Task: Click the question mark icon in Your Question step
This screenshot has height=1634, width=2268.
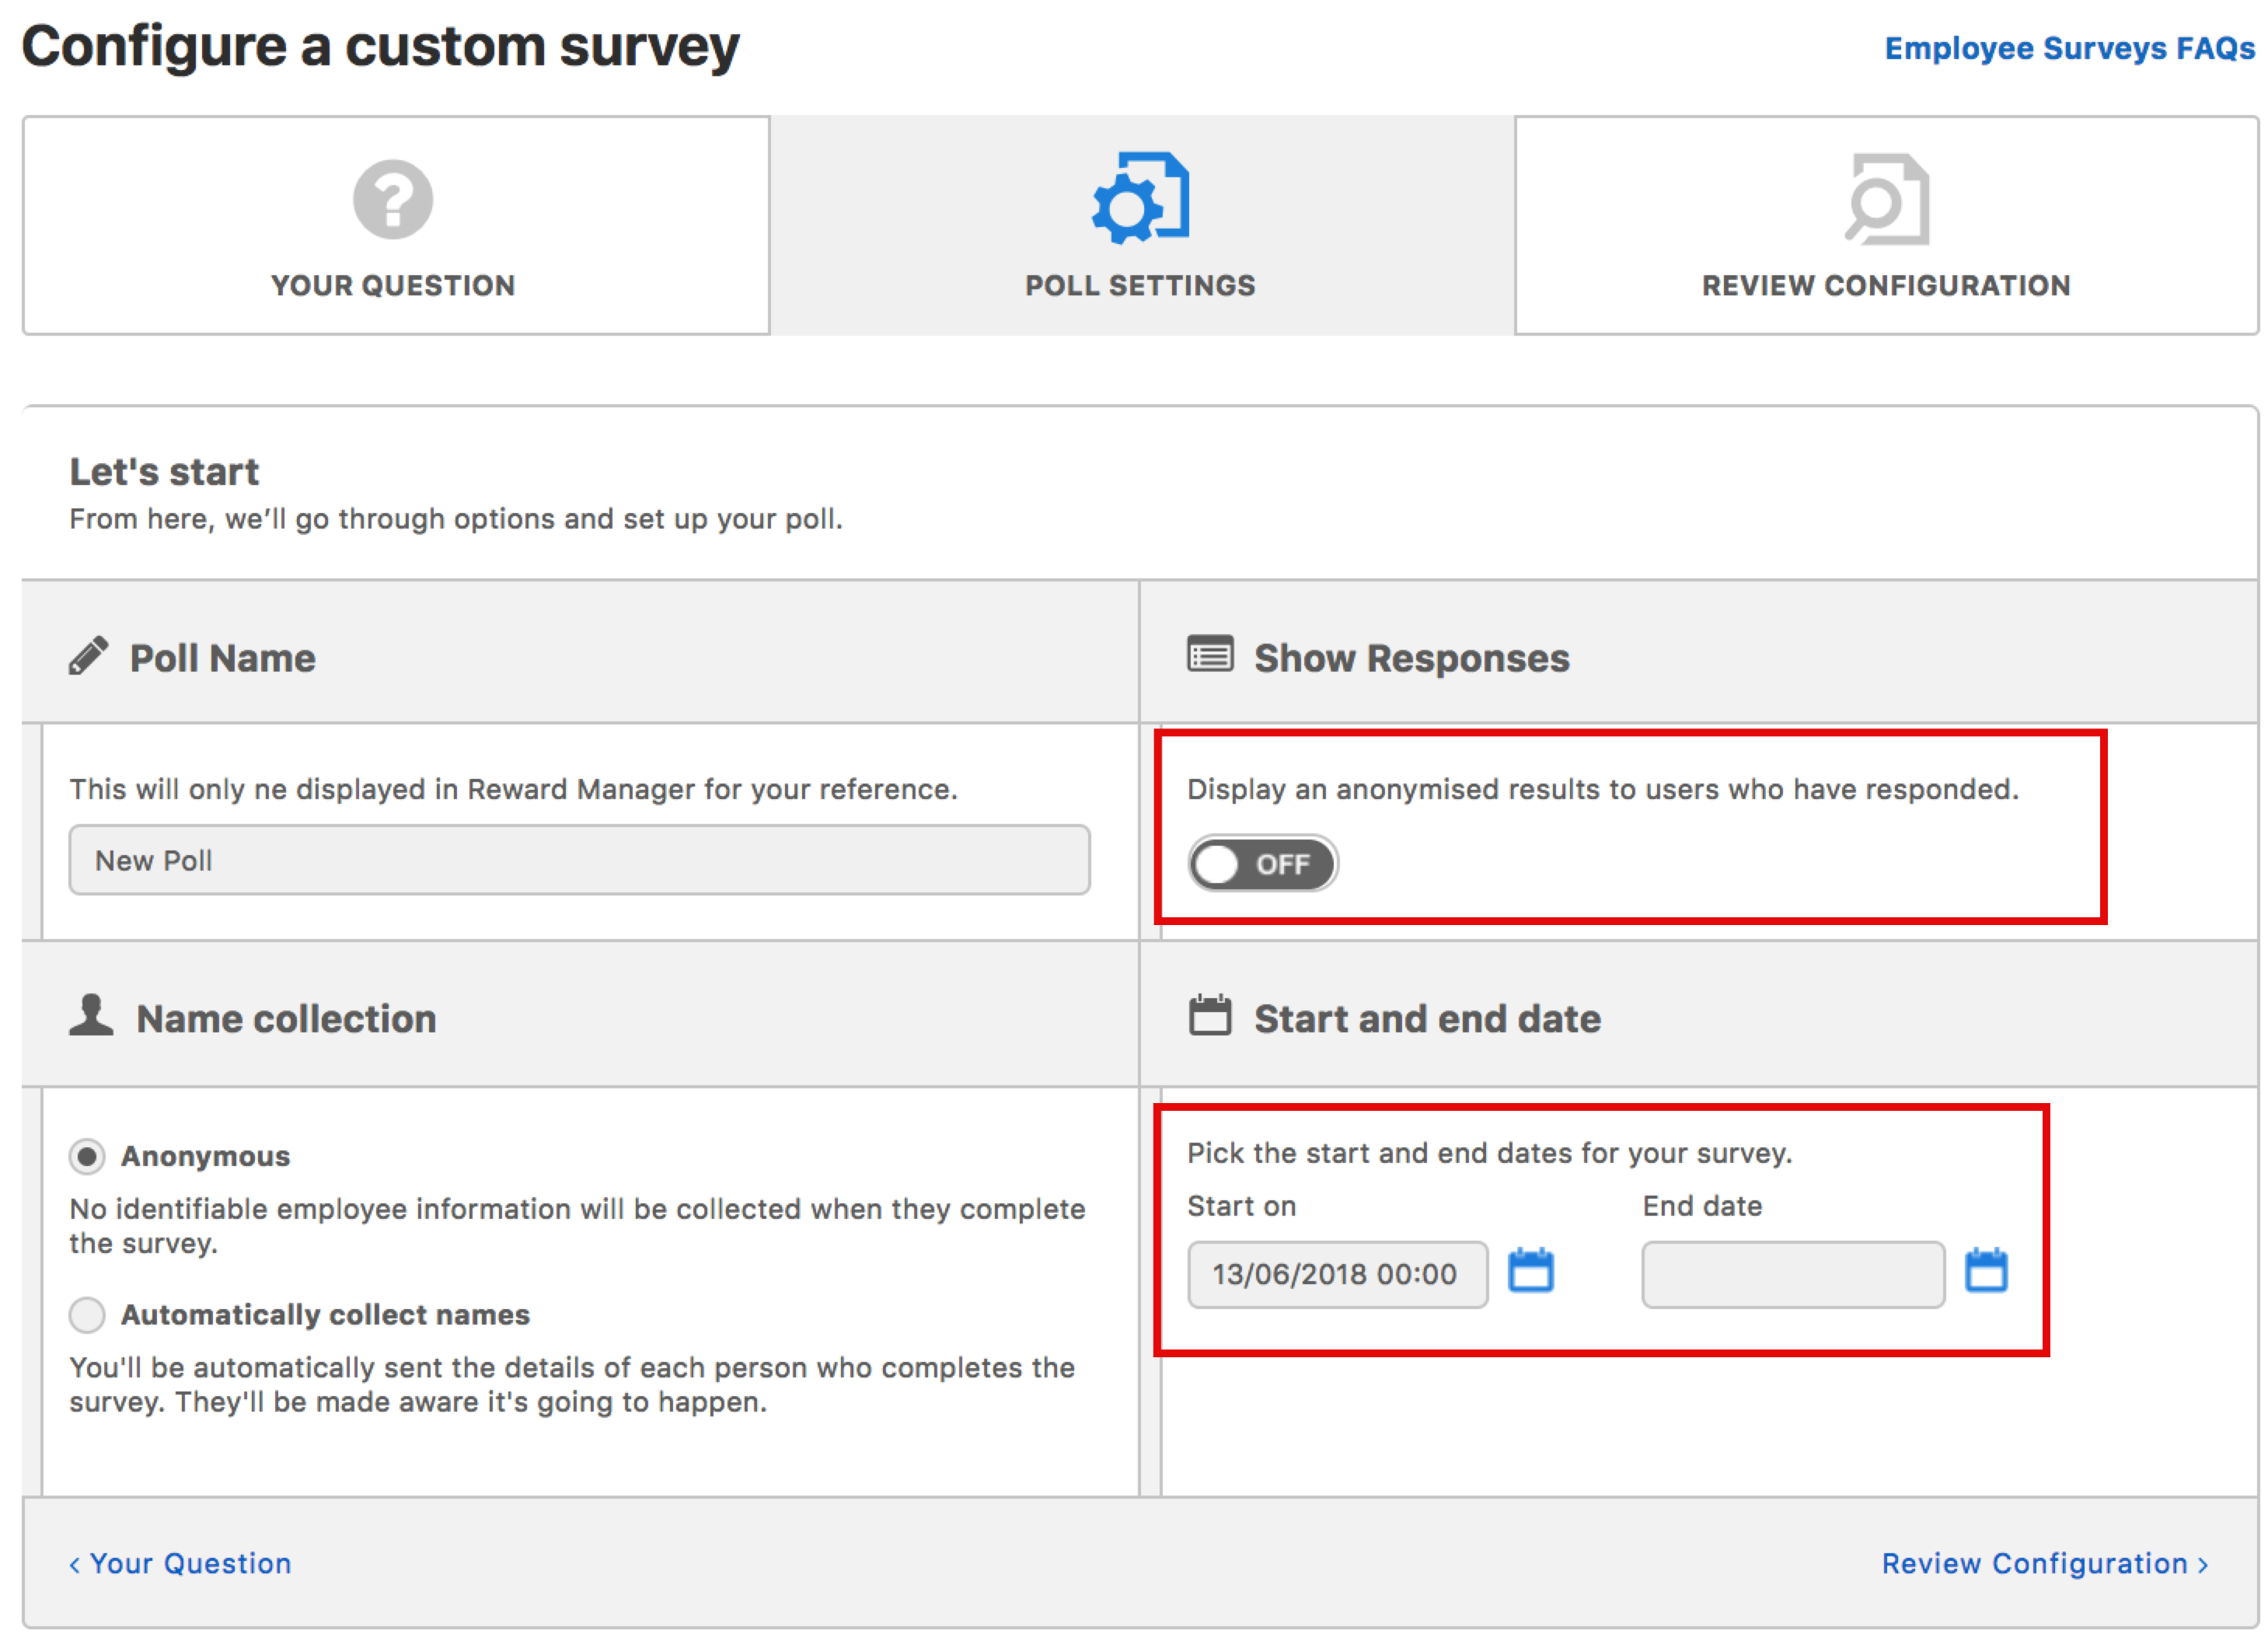Action: tap(393, 199)
